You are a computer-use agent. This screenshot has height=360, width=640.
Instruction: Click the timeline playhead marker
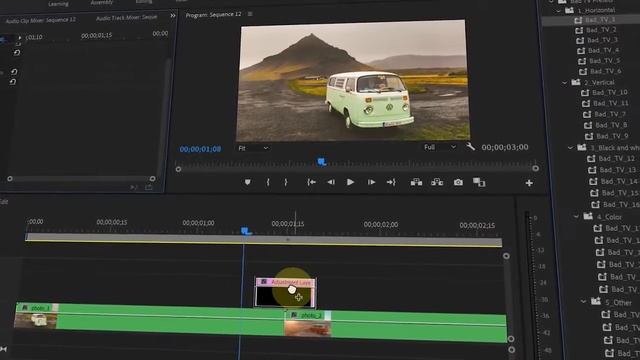pos(245,231)
